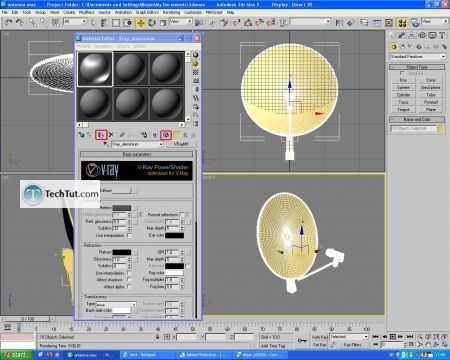Collapse the Basic parameters rollout
The height and width of the screenshot is (360, 450).
coord(137,154)
